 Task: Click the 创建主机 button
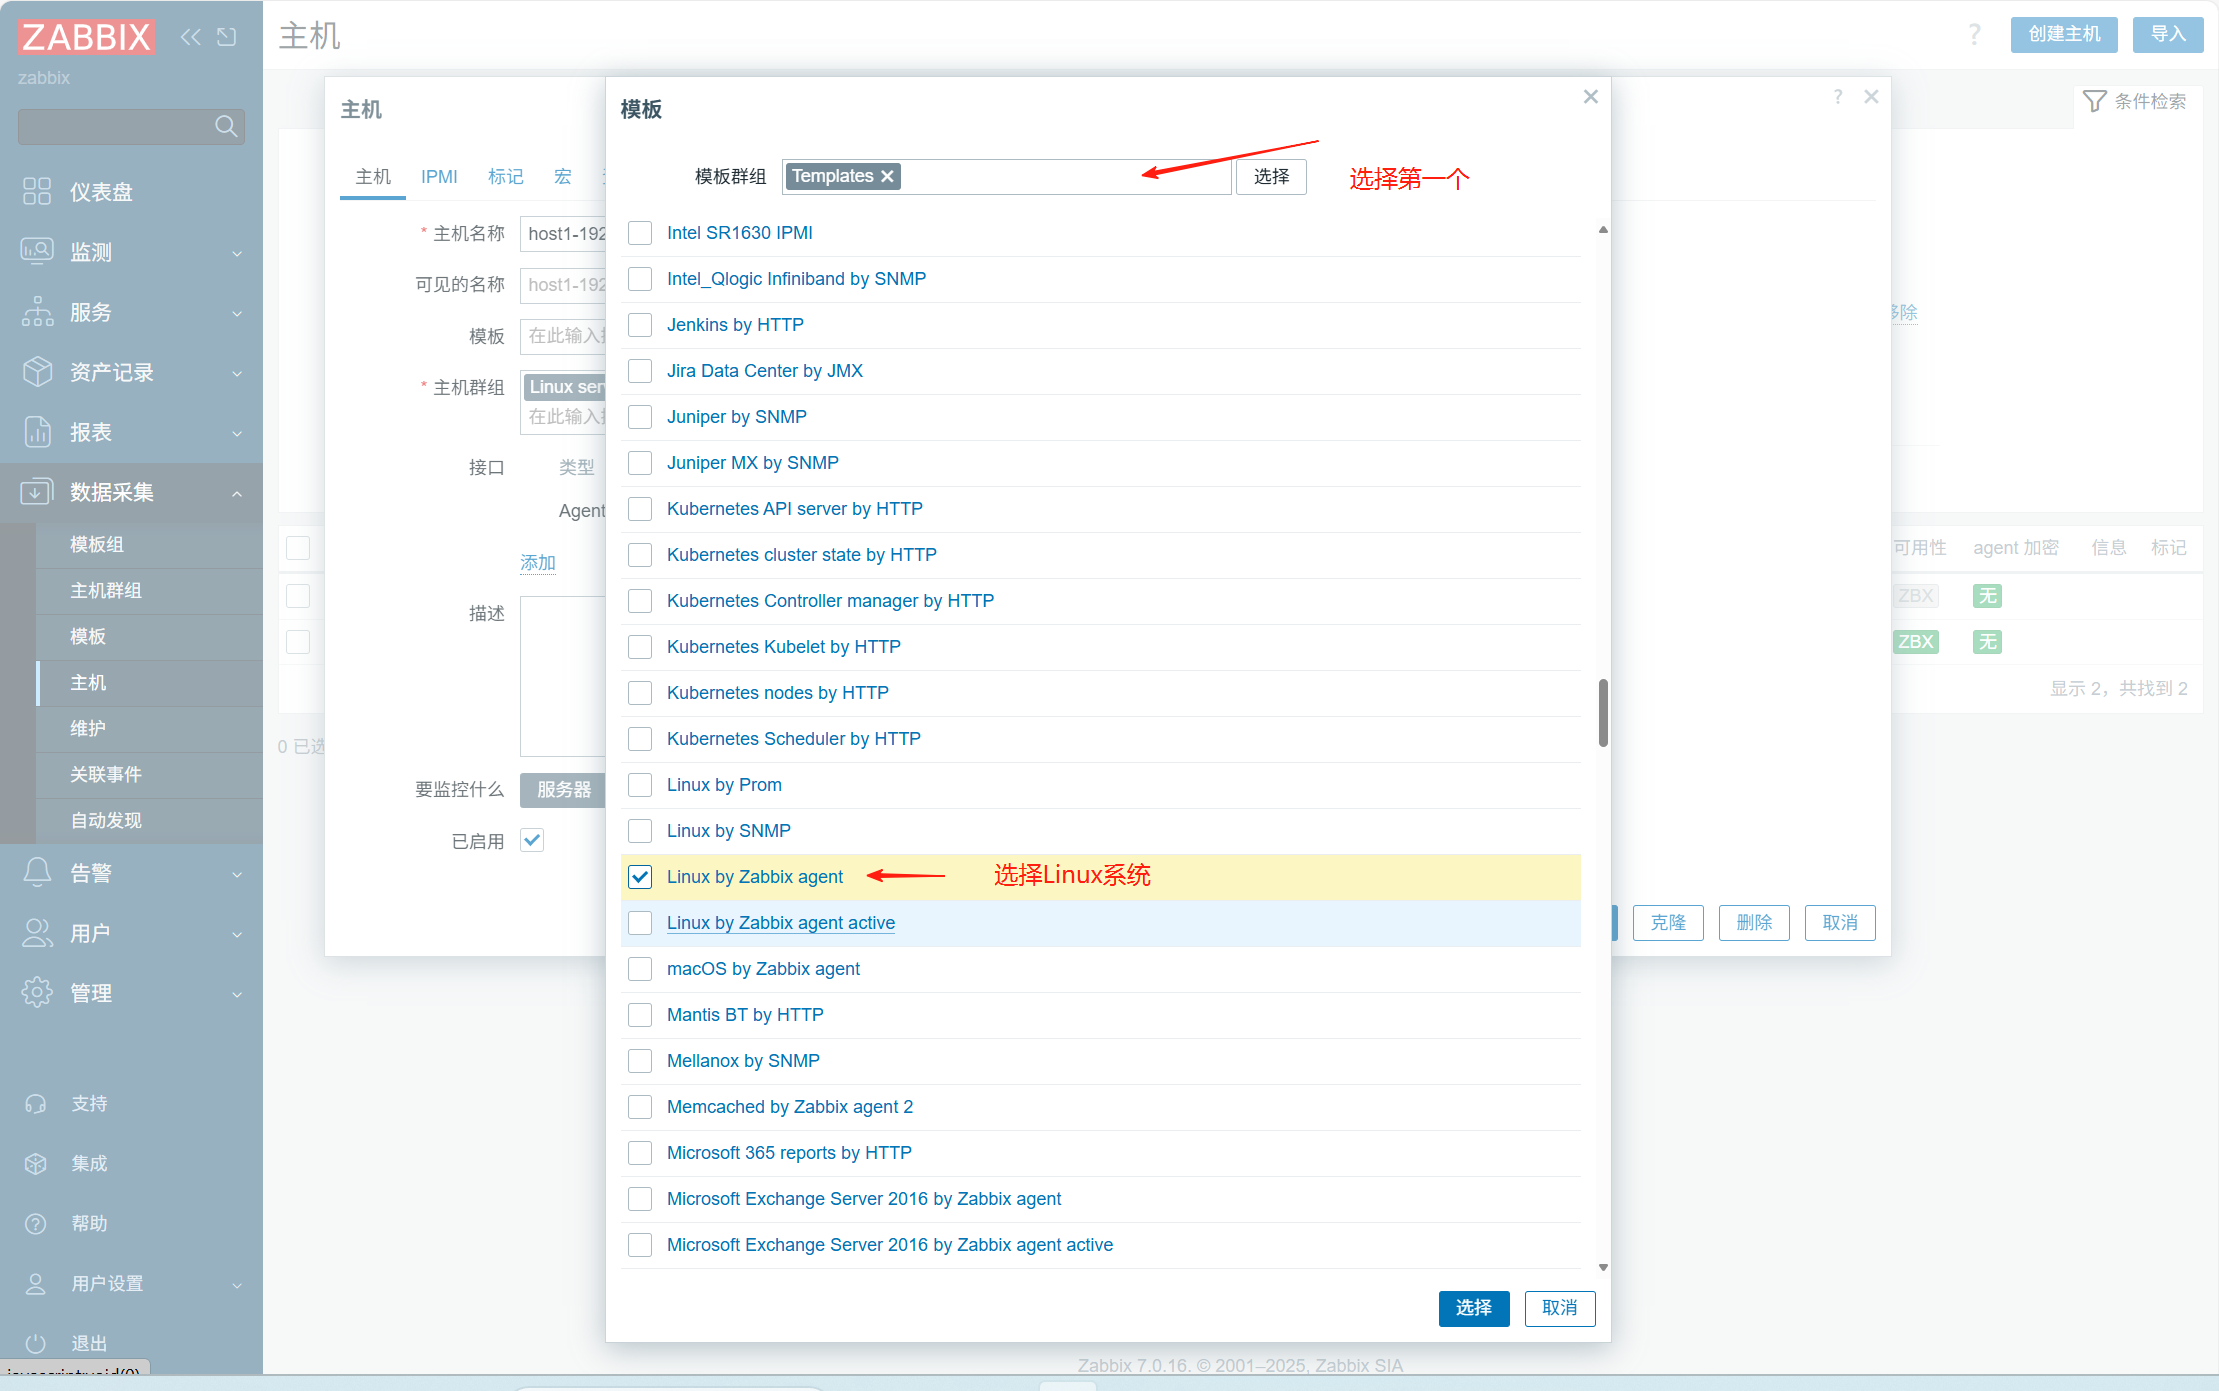[2064, 34]
